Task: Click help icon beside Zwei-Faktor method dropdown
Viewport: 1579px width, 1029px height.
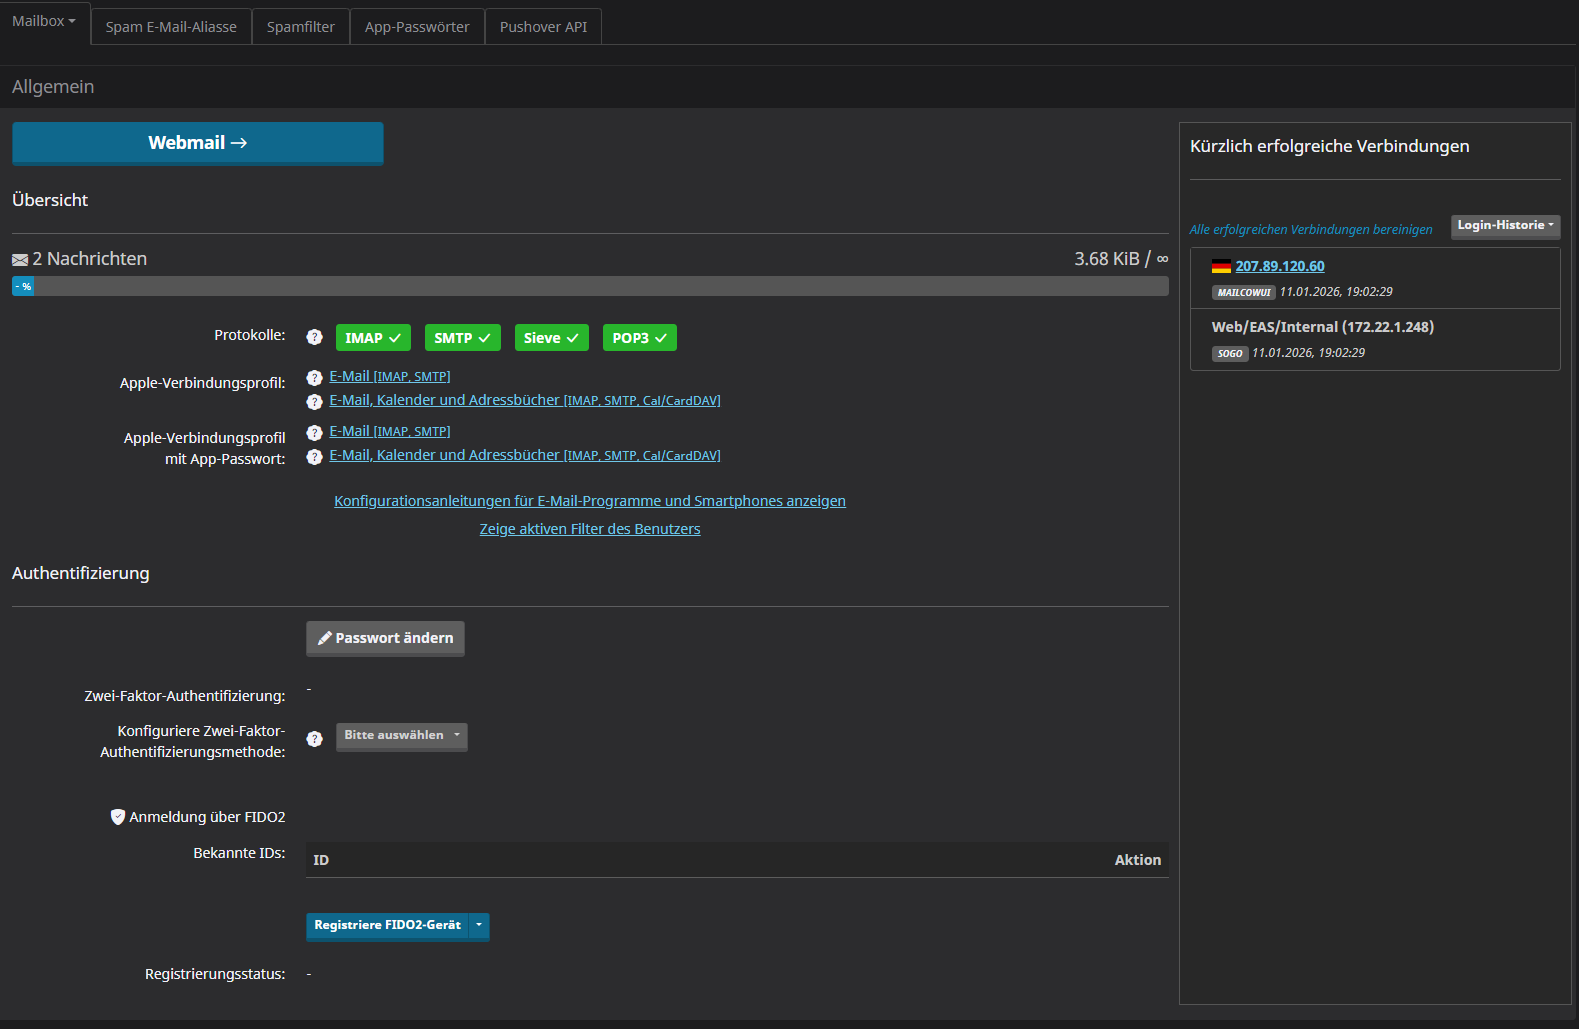Action: 314,739
